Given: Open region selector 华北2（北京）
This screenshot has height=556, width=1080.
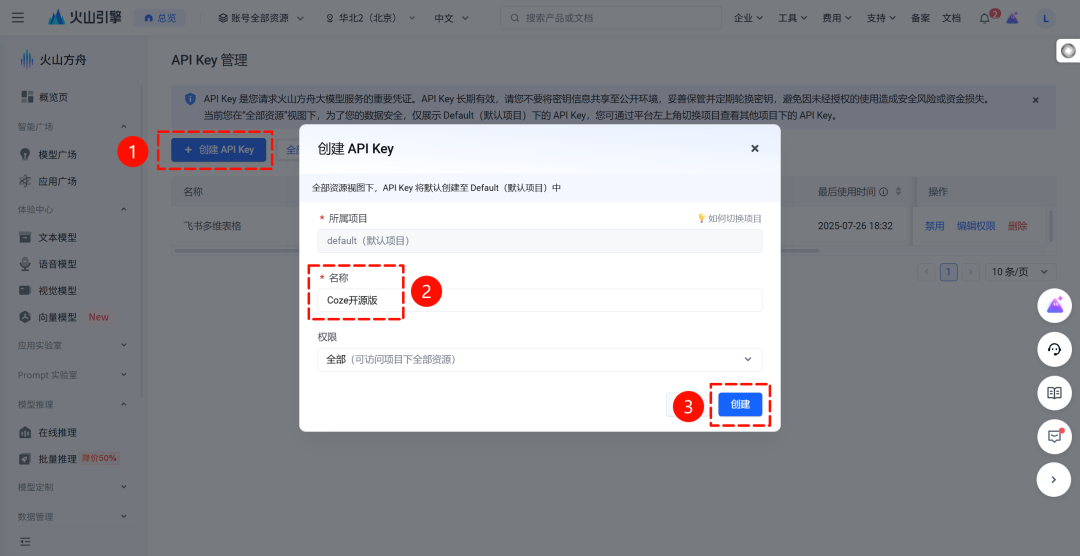Looking at the screenshot, I should [370, 18].
